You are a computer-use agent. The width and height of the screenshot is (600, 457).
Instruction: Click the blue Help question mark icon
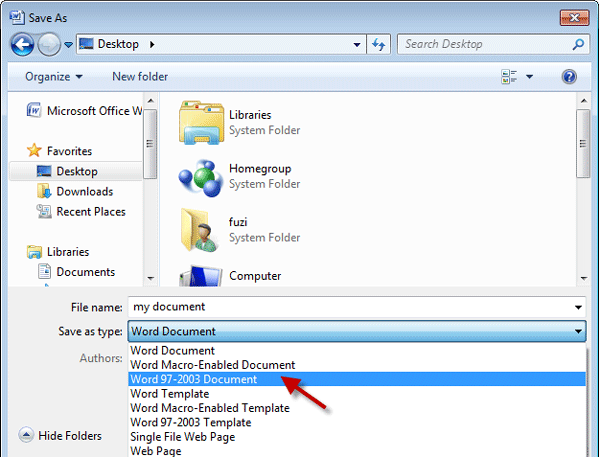point(569,77)
